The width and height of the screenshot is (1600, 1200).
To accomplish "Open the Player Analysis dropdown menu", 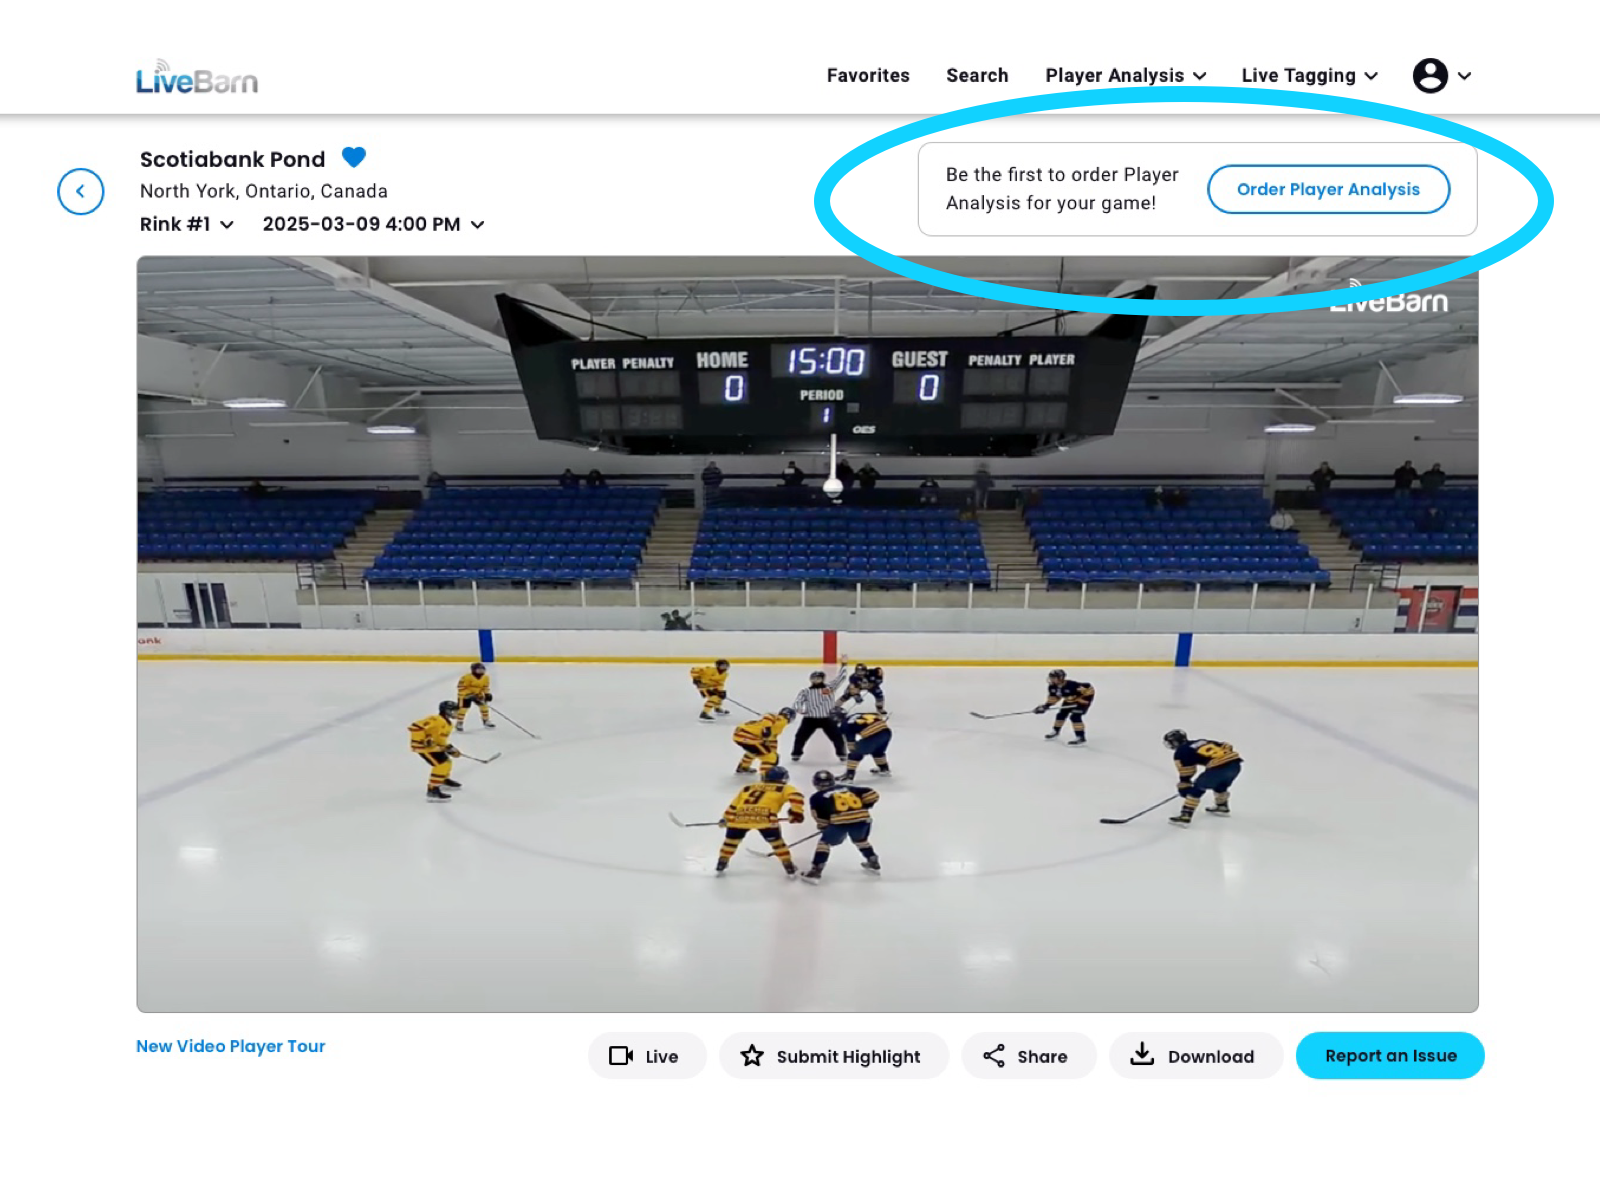I will pos(1126,75).
